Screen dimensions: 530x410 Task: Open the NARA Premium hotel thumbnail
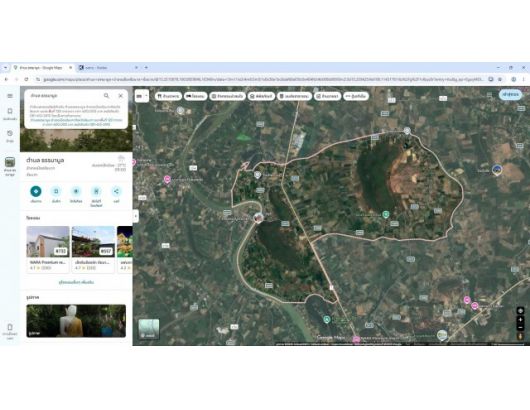click(48, 242)
